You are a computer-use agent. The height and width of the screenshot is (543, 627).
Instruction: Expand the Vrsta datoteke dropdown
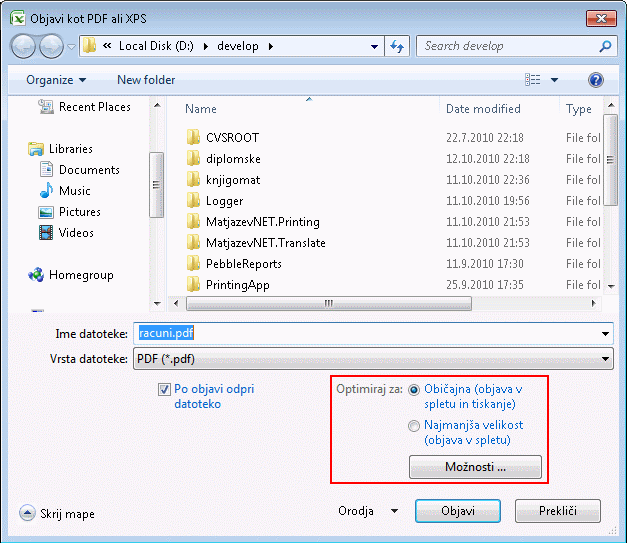(x=606, y=358)
